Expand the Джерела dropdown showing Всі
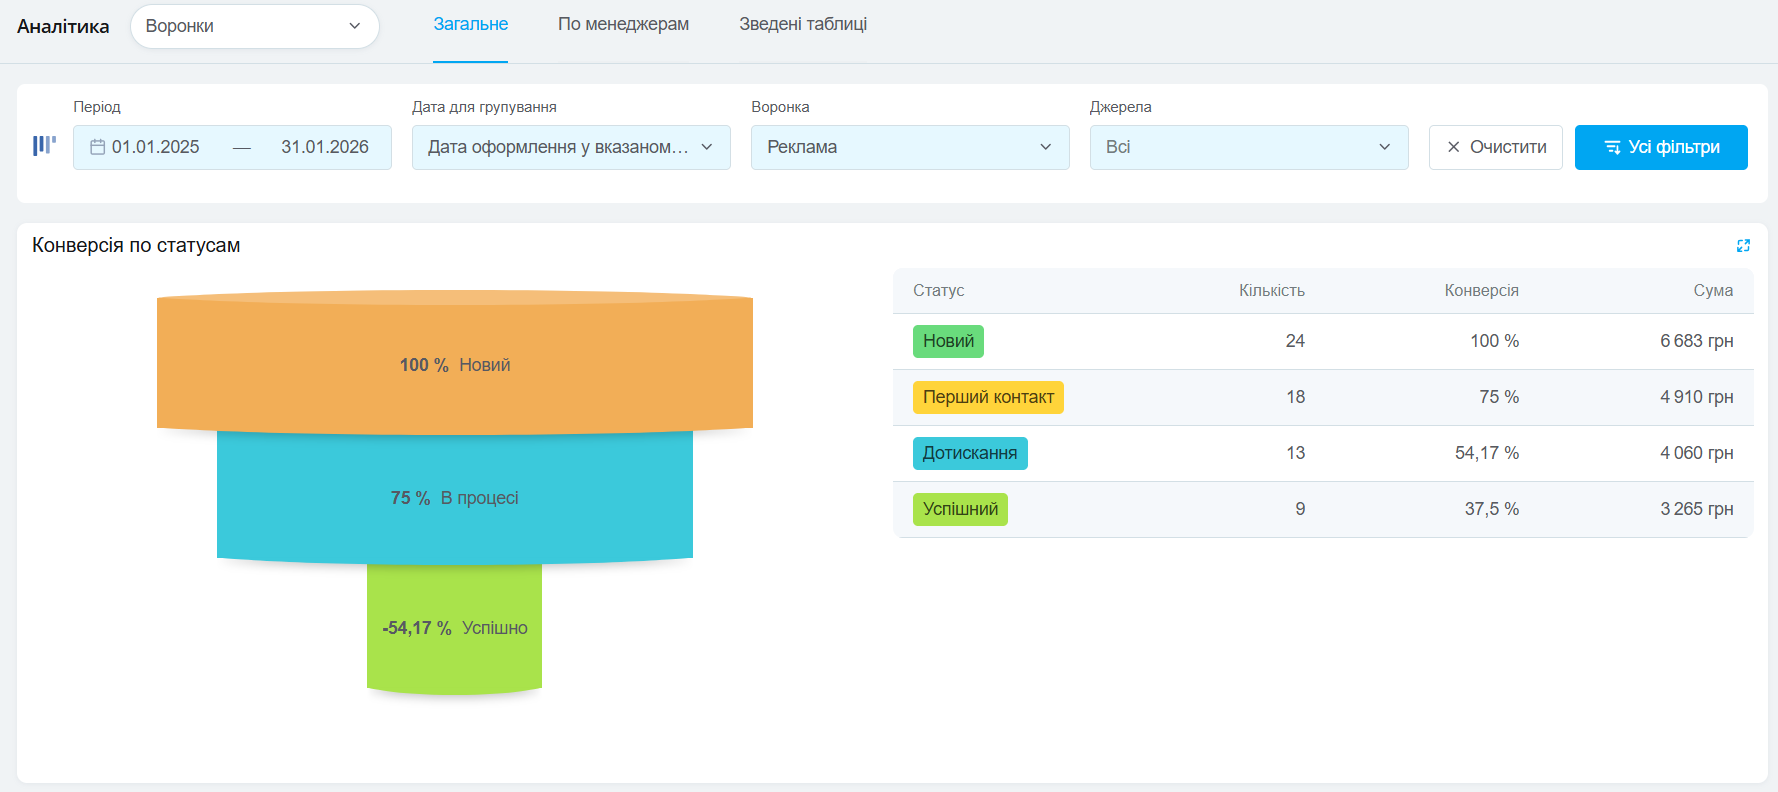 pos(1248,147)
